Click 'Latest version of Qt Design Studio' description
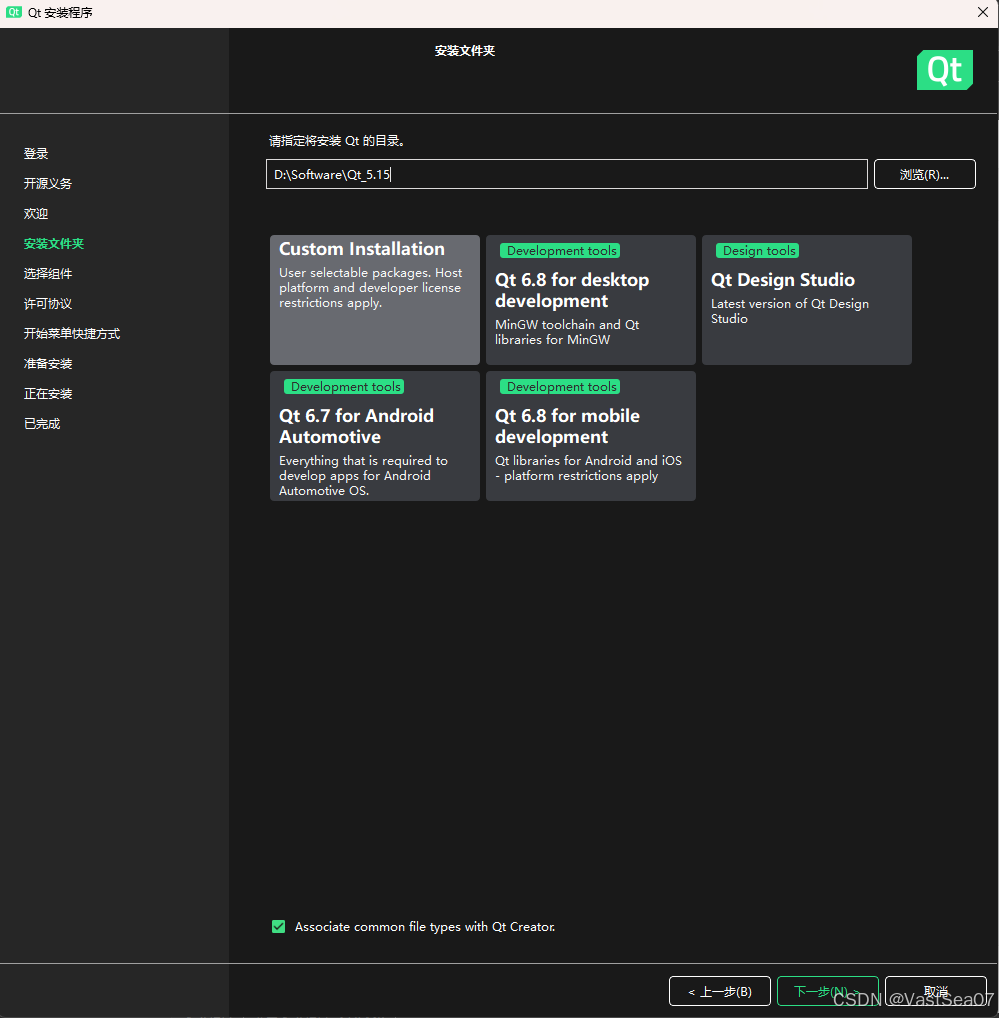 pos(790,311)
